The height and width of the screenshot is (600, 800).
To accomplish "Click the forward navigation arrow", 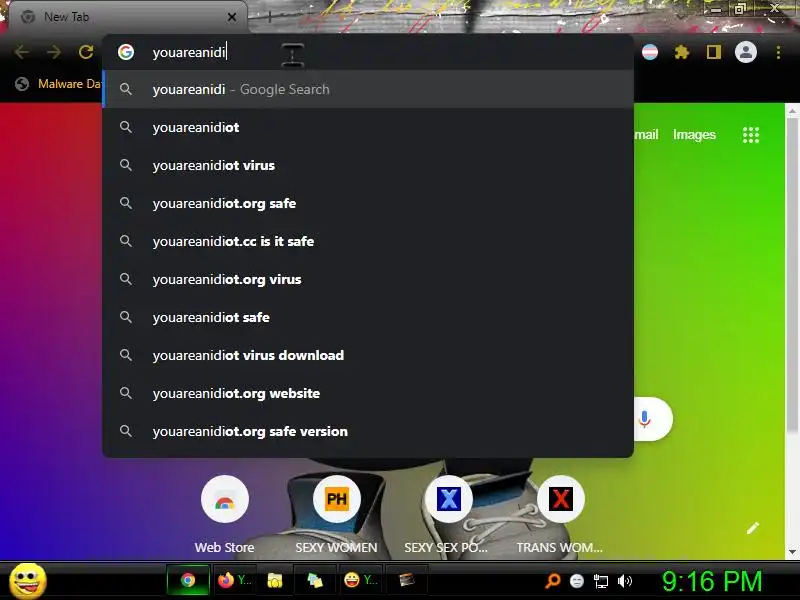I will pyautogui.click(x=54, y=52).
